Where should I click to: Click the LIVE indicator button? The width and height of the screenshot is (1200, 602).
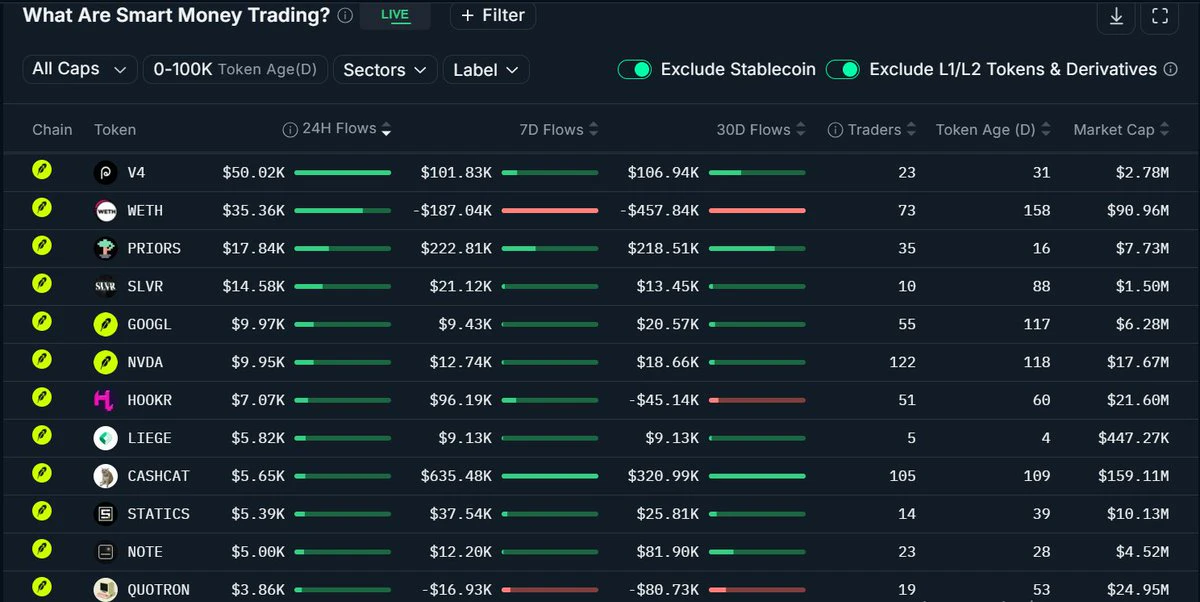pos(395,16)
